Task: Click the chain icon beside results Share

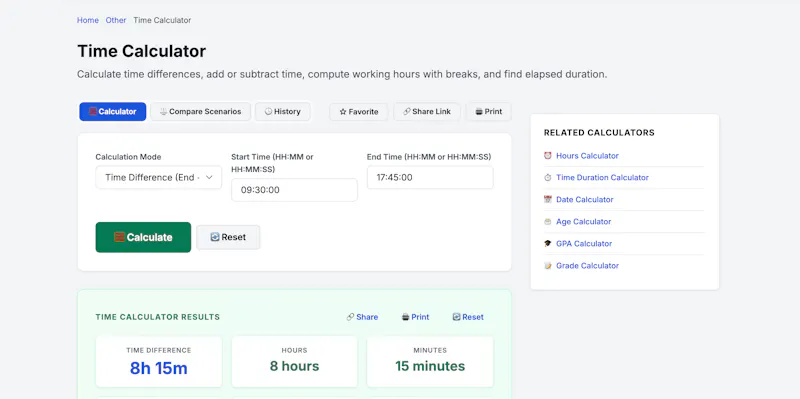Action: click(350, 317)
